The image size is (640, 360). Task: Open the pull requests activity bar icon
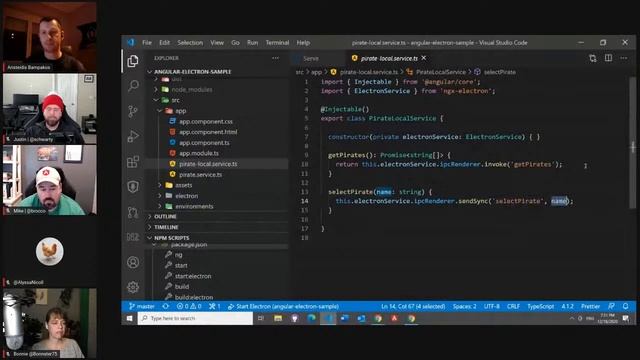pos(133,212)
